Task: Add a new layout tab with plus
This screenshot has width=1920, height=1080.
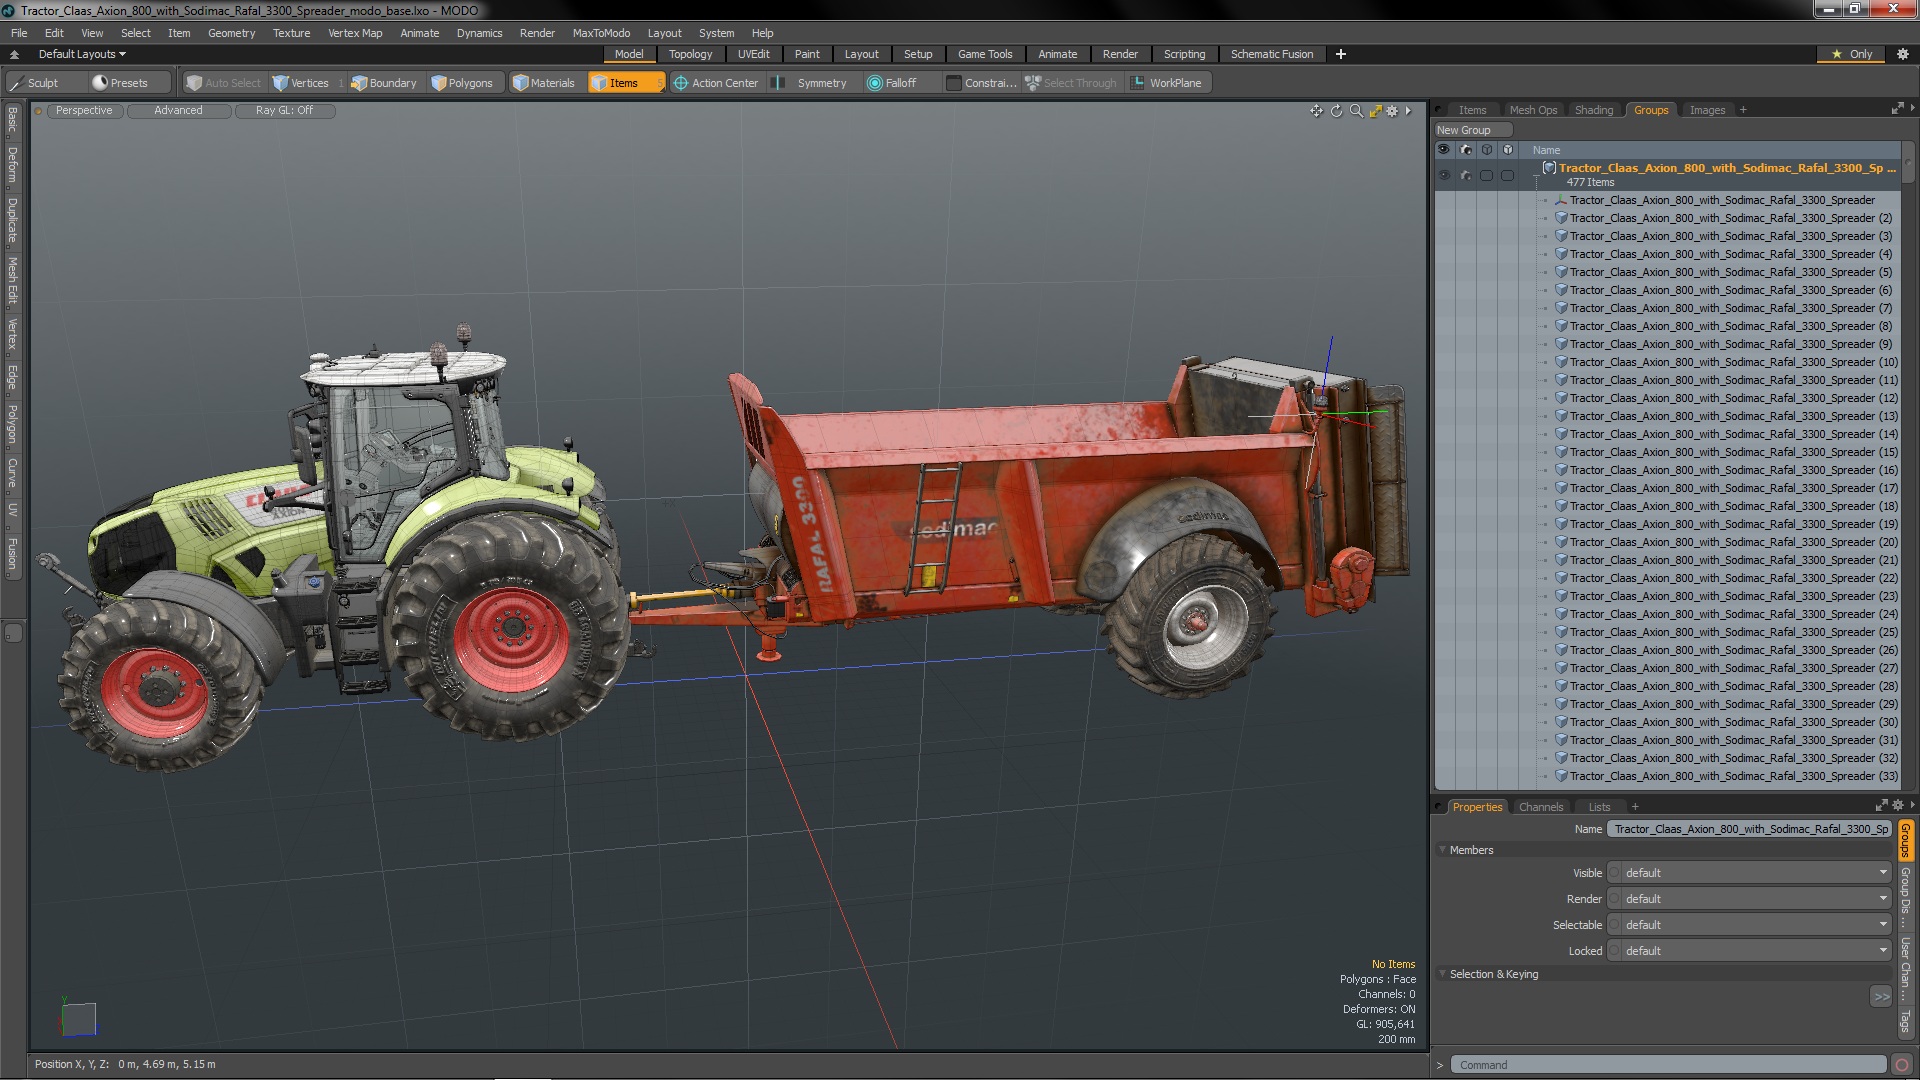Action: point(1341,54)
